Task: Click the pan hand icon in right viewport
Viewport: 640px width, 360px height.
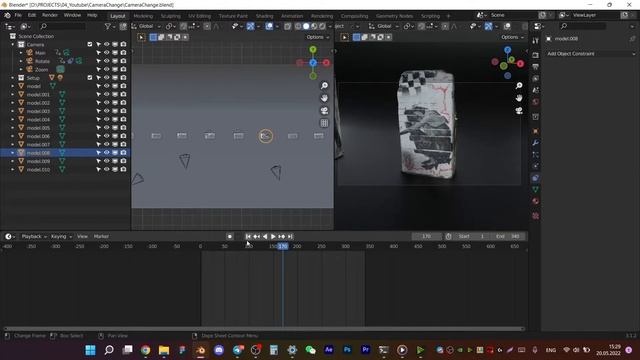Action: click(519, 98)
